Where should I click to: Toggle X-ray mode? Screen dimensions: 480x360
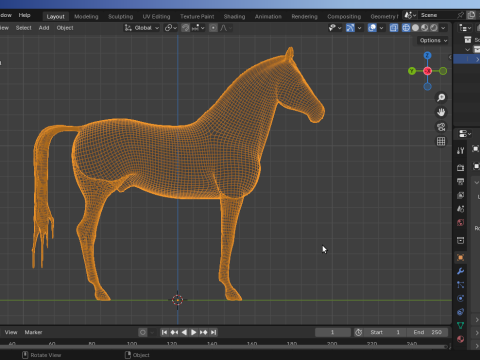pyautogui.click(x=394, y=28)
